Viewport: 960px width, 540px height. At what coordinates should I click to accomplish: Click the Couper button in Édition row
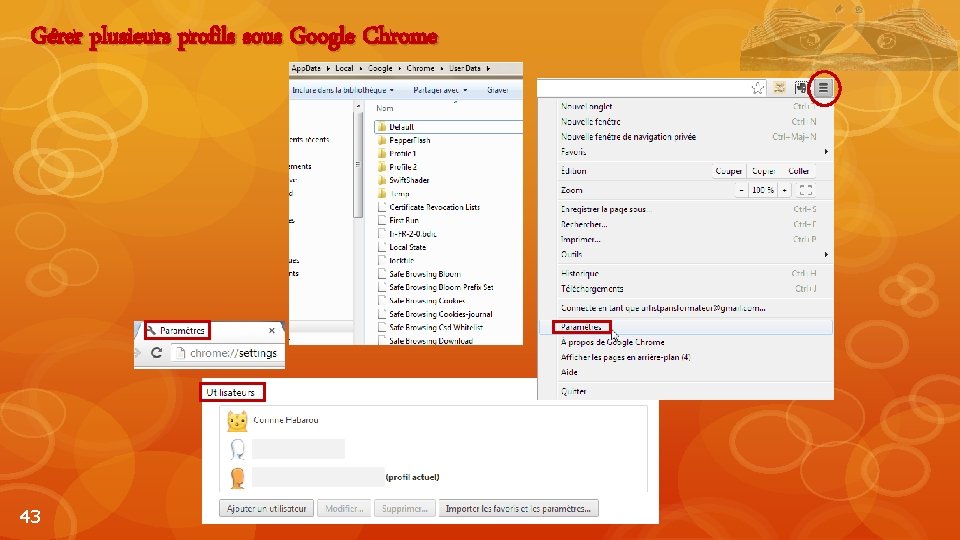pos(729,171)
